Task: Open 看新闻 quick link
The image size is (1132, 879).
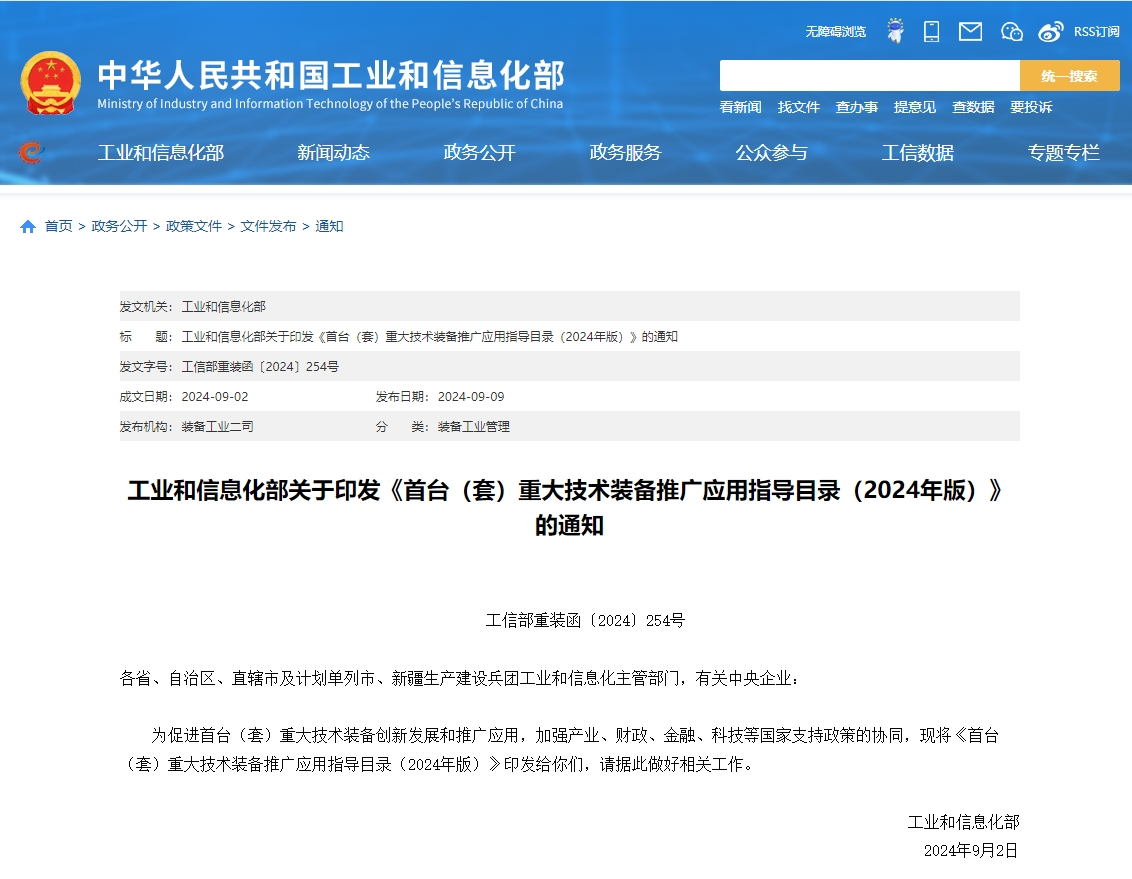Action: (738, 107)
